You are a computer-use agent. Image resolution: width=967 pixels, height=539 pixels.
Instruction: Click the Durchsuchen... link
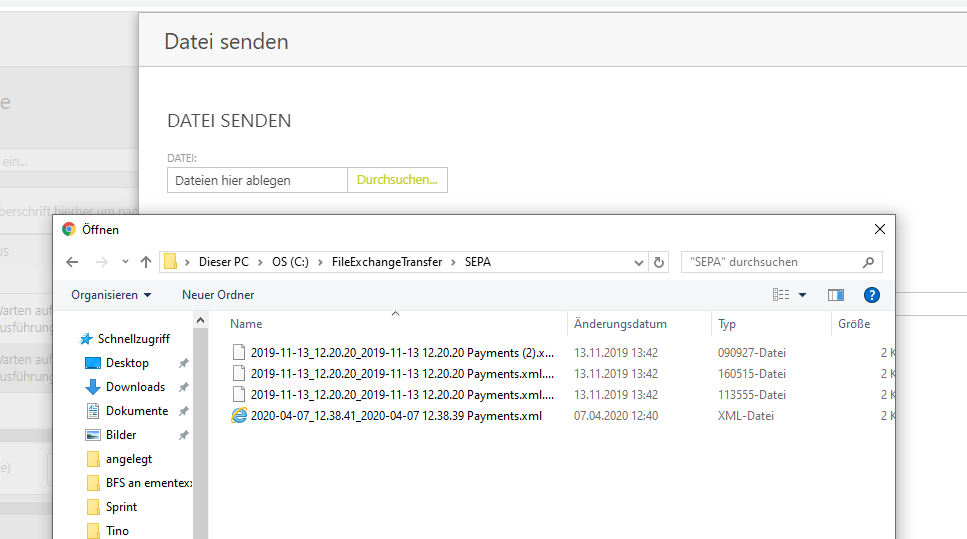397,180
